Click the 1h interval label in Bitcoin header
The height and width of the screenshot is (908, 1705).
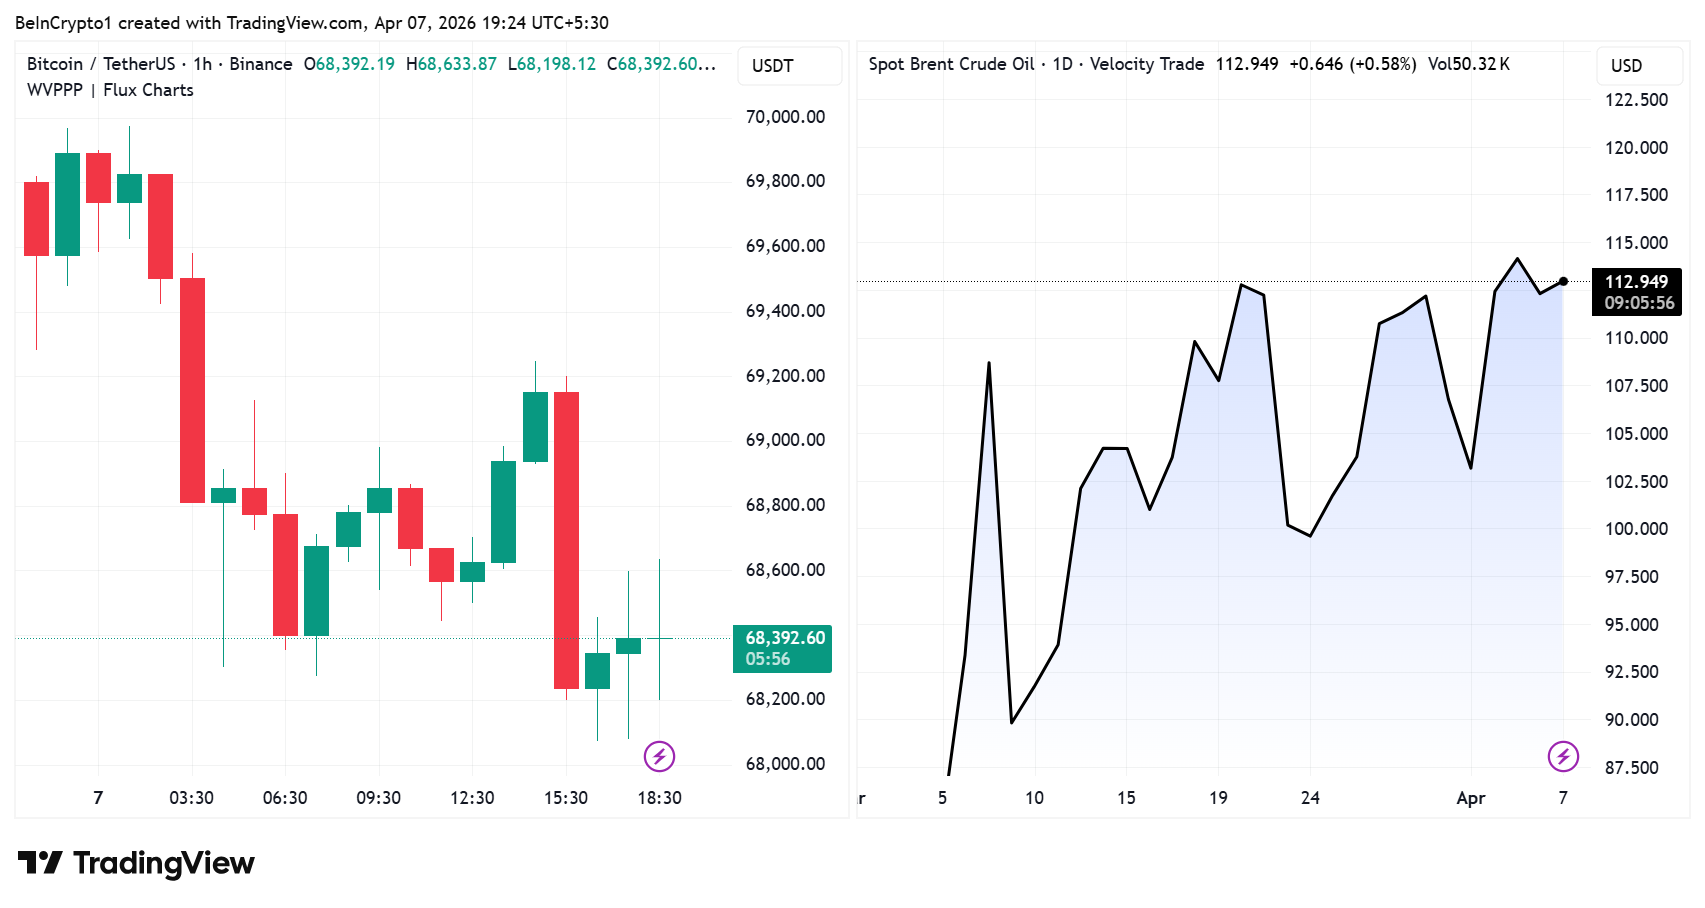pos(203,64)
